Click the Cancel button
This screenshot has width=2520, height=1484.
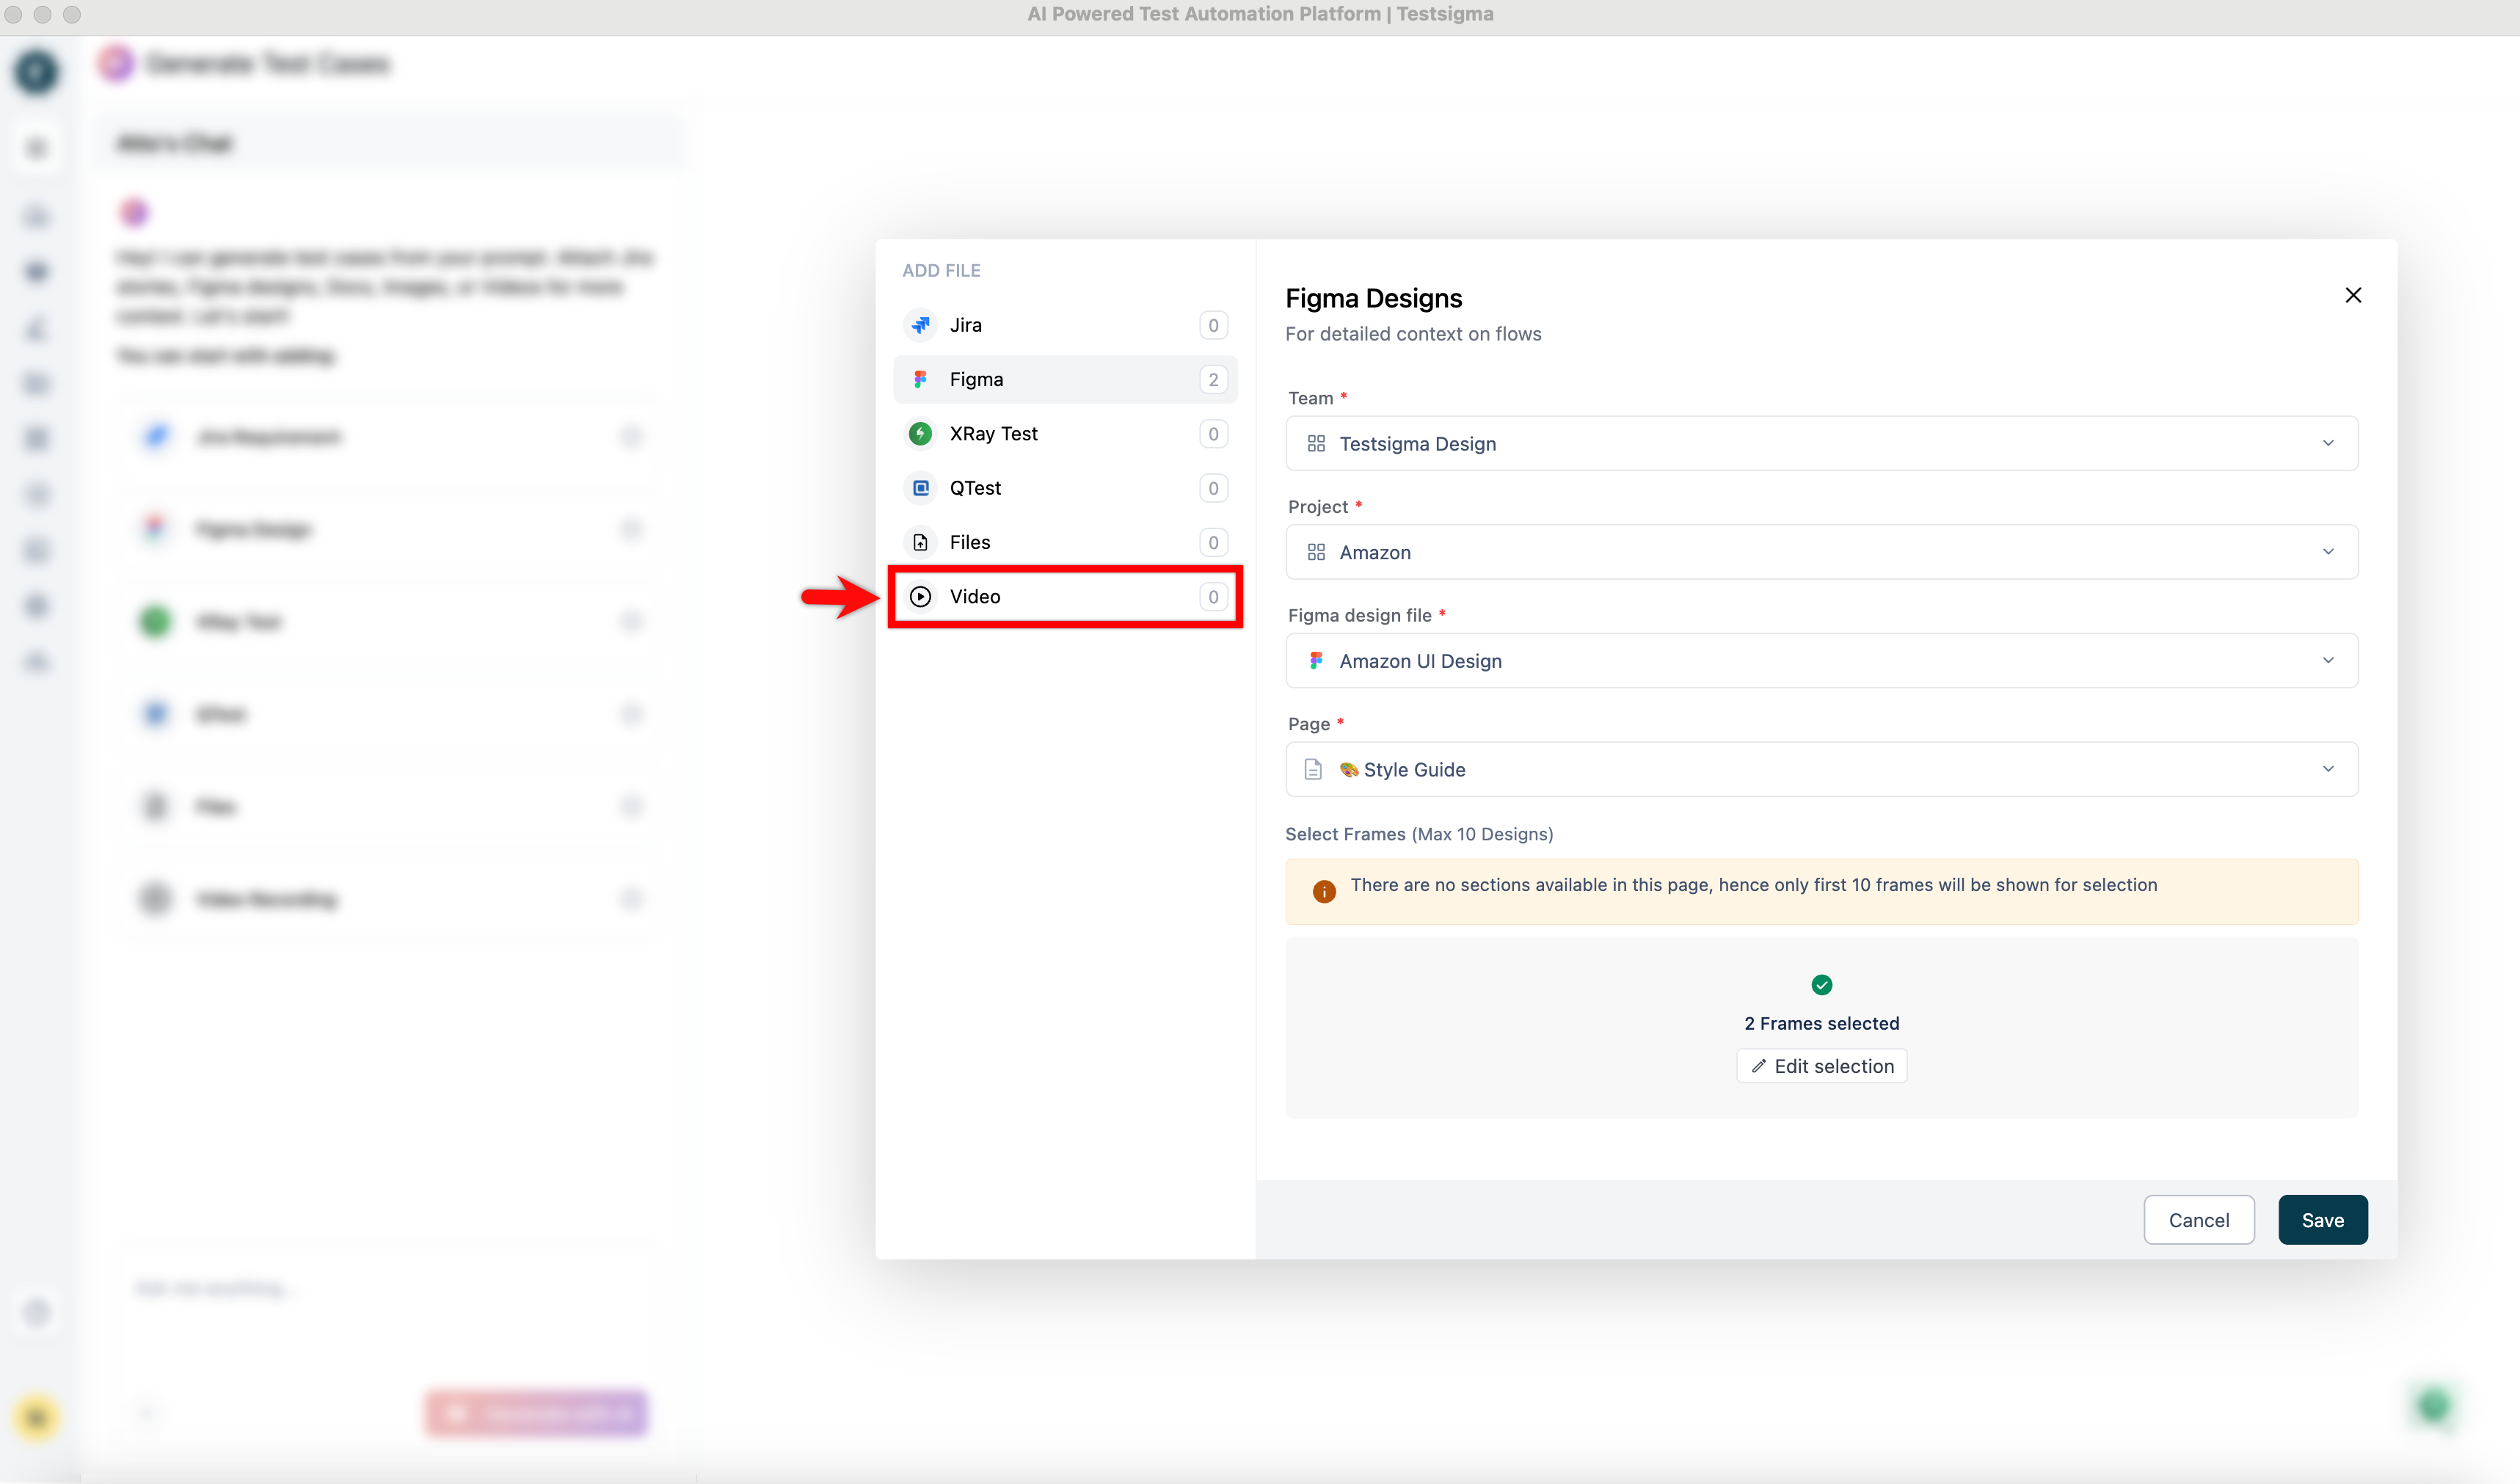(x=2198, y=1219)
